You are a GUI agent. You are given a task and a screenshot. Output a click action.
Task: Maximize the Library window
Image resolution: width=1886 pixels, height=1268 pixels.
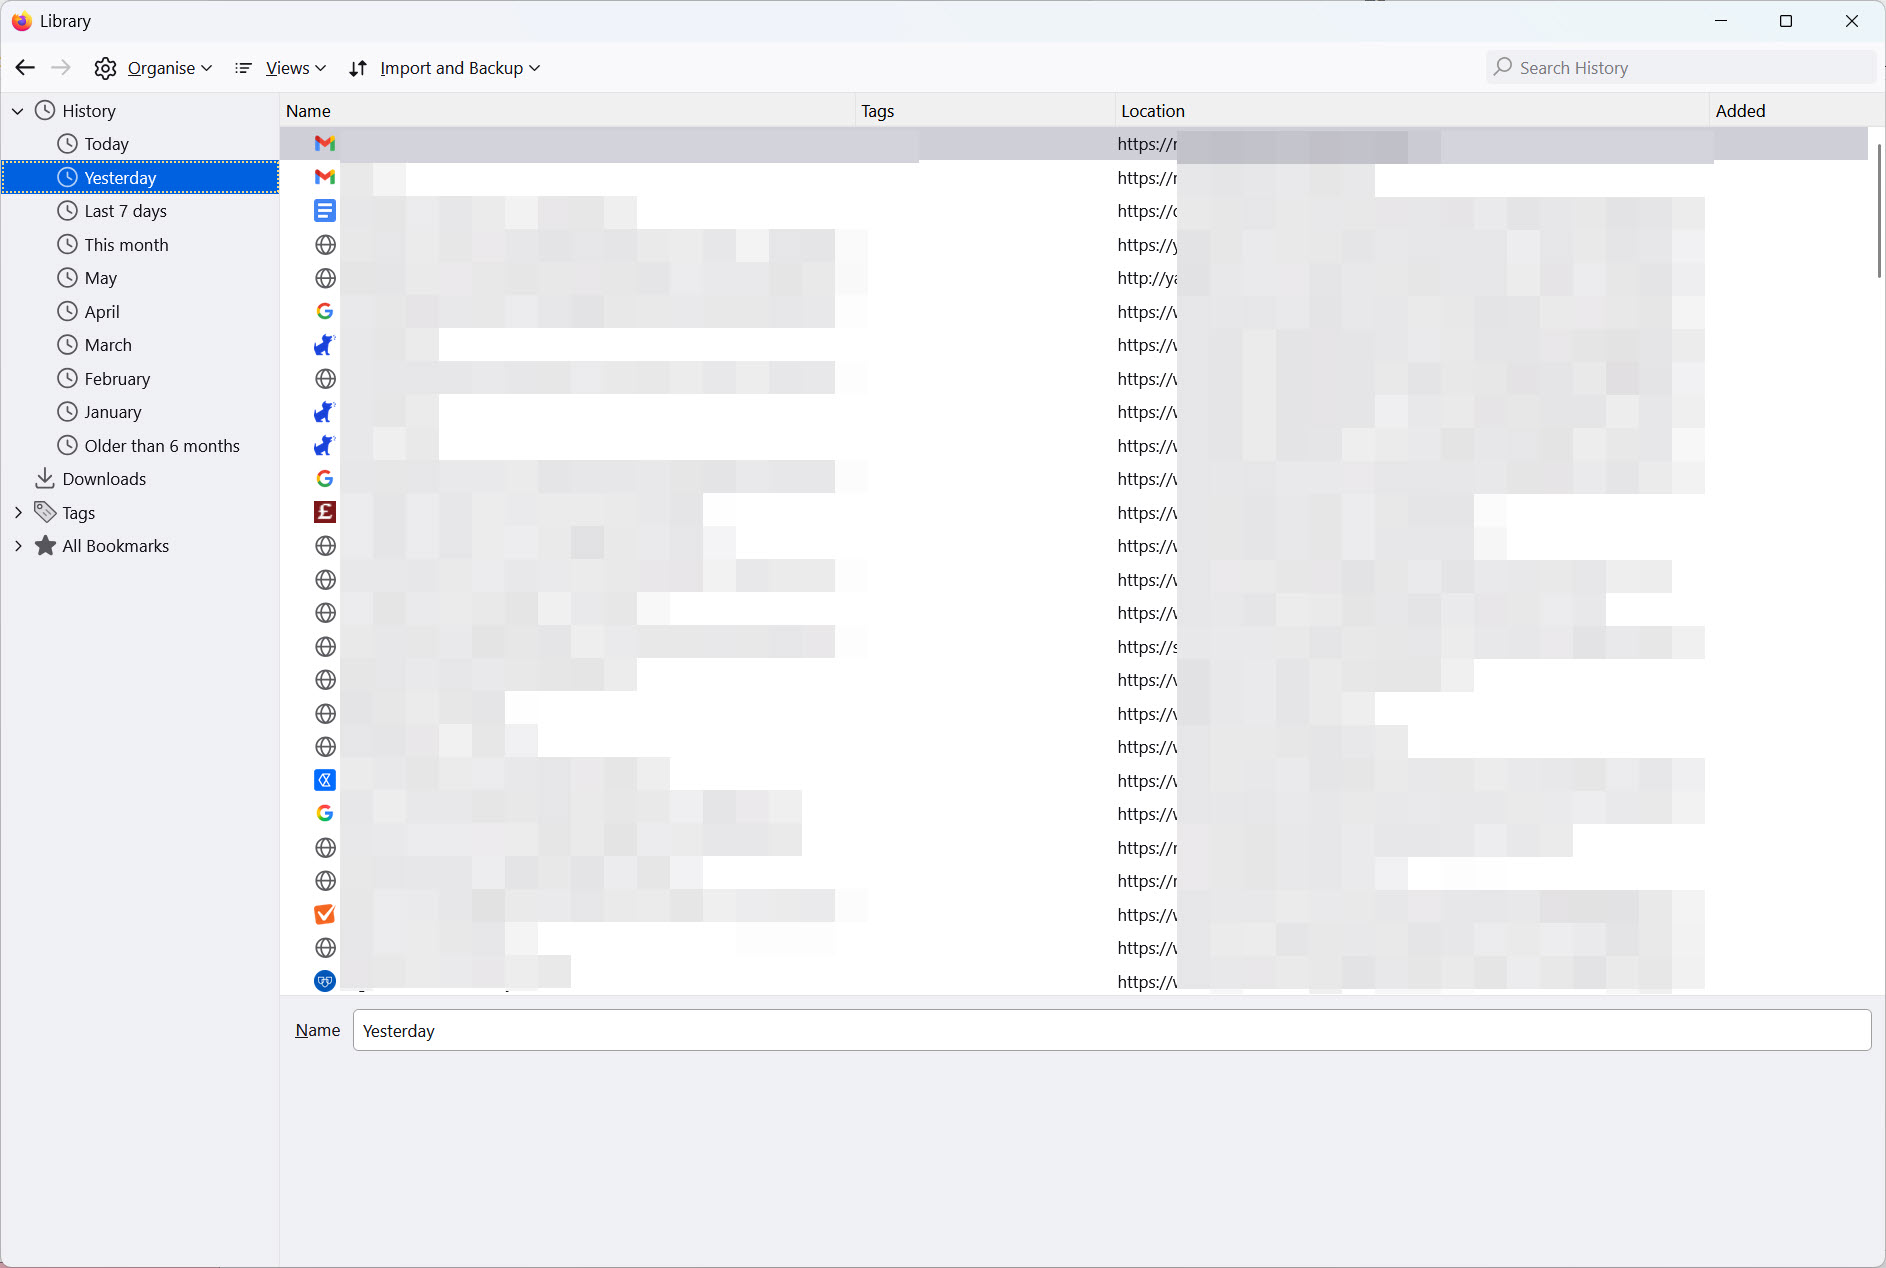coord(1786,21)
